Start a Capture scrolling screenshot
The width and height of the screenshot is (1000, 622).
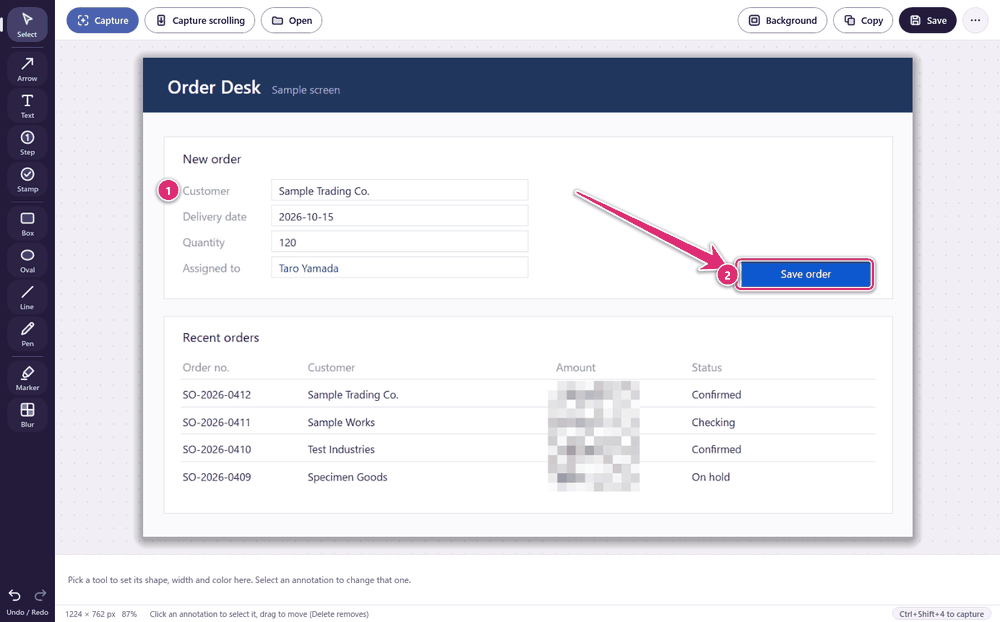pyautogui.click(x=200, y=20)
